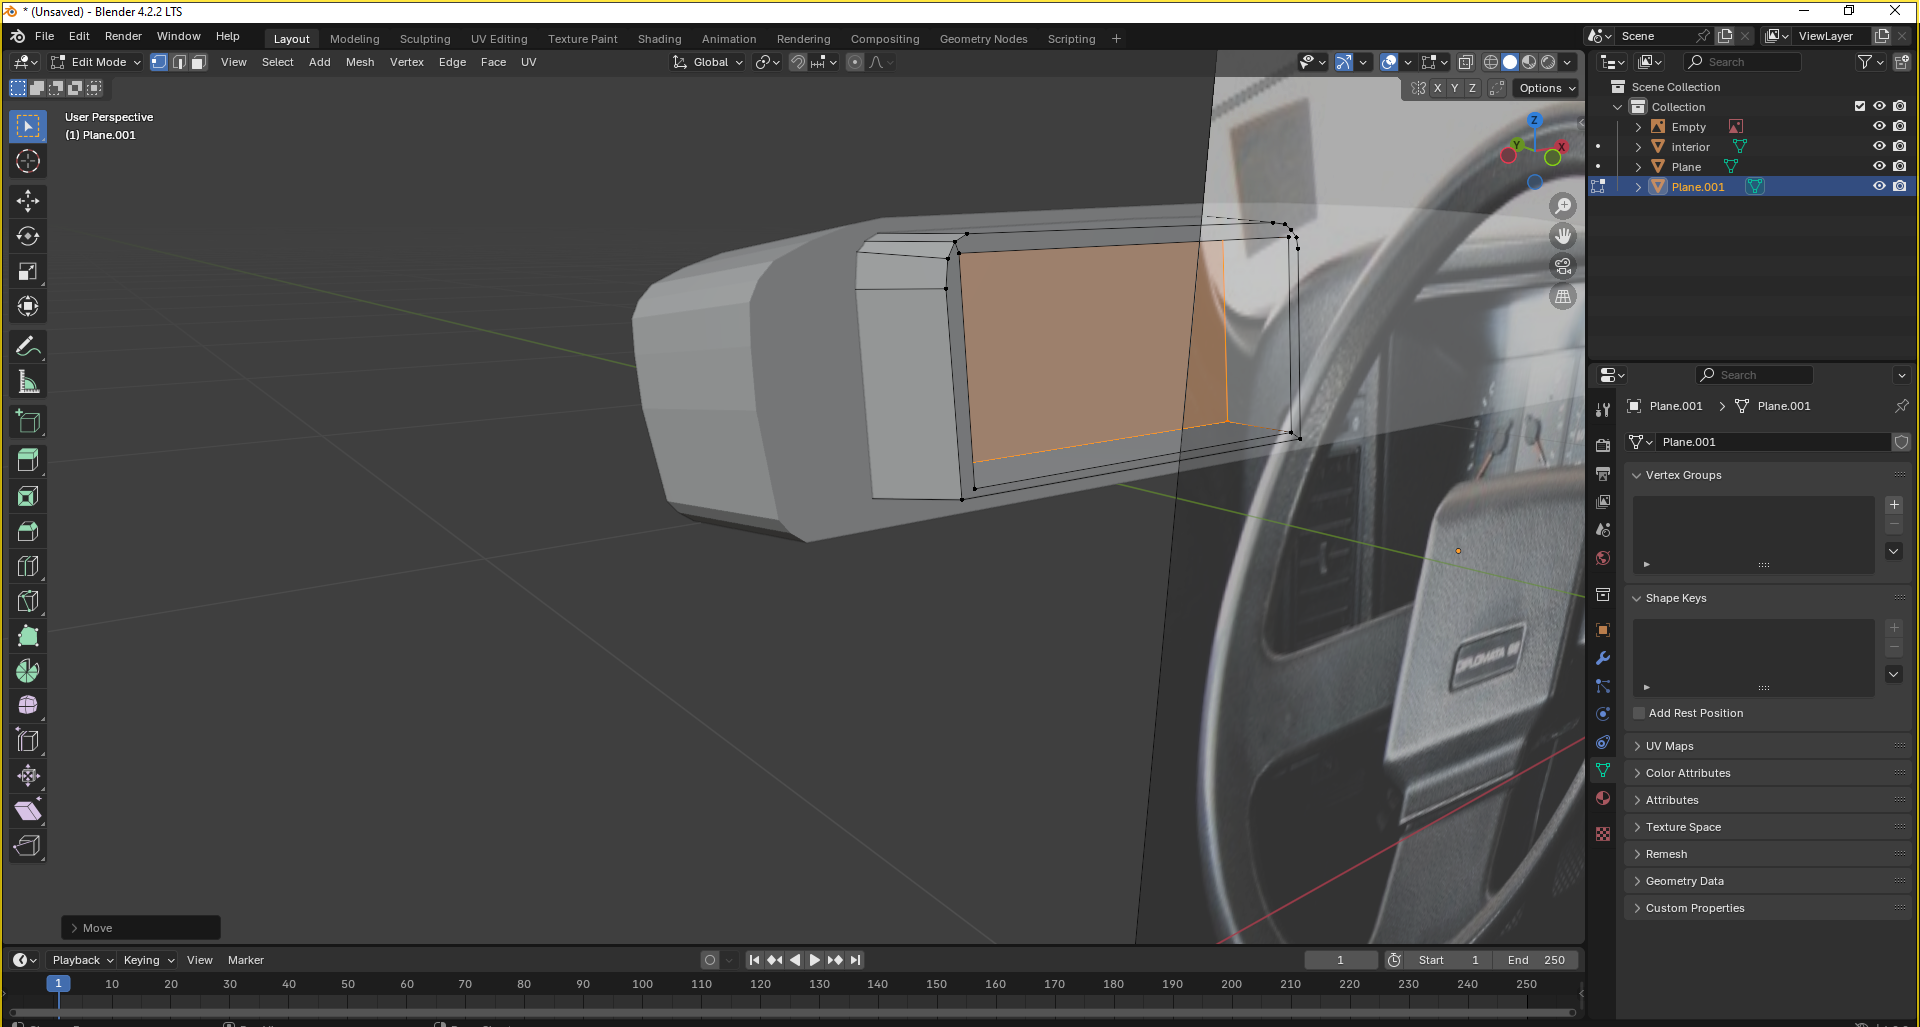This screenshot has height=1027, width=1920.
Task: Toggle Collection exclude from view layer checkbox
Action: pos(1859,107)
